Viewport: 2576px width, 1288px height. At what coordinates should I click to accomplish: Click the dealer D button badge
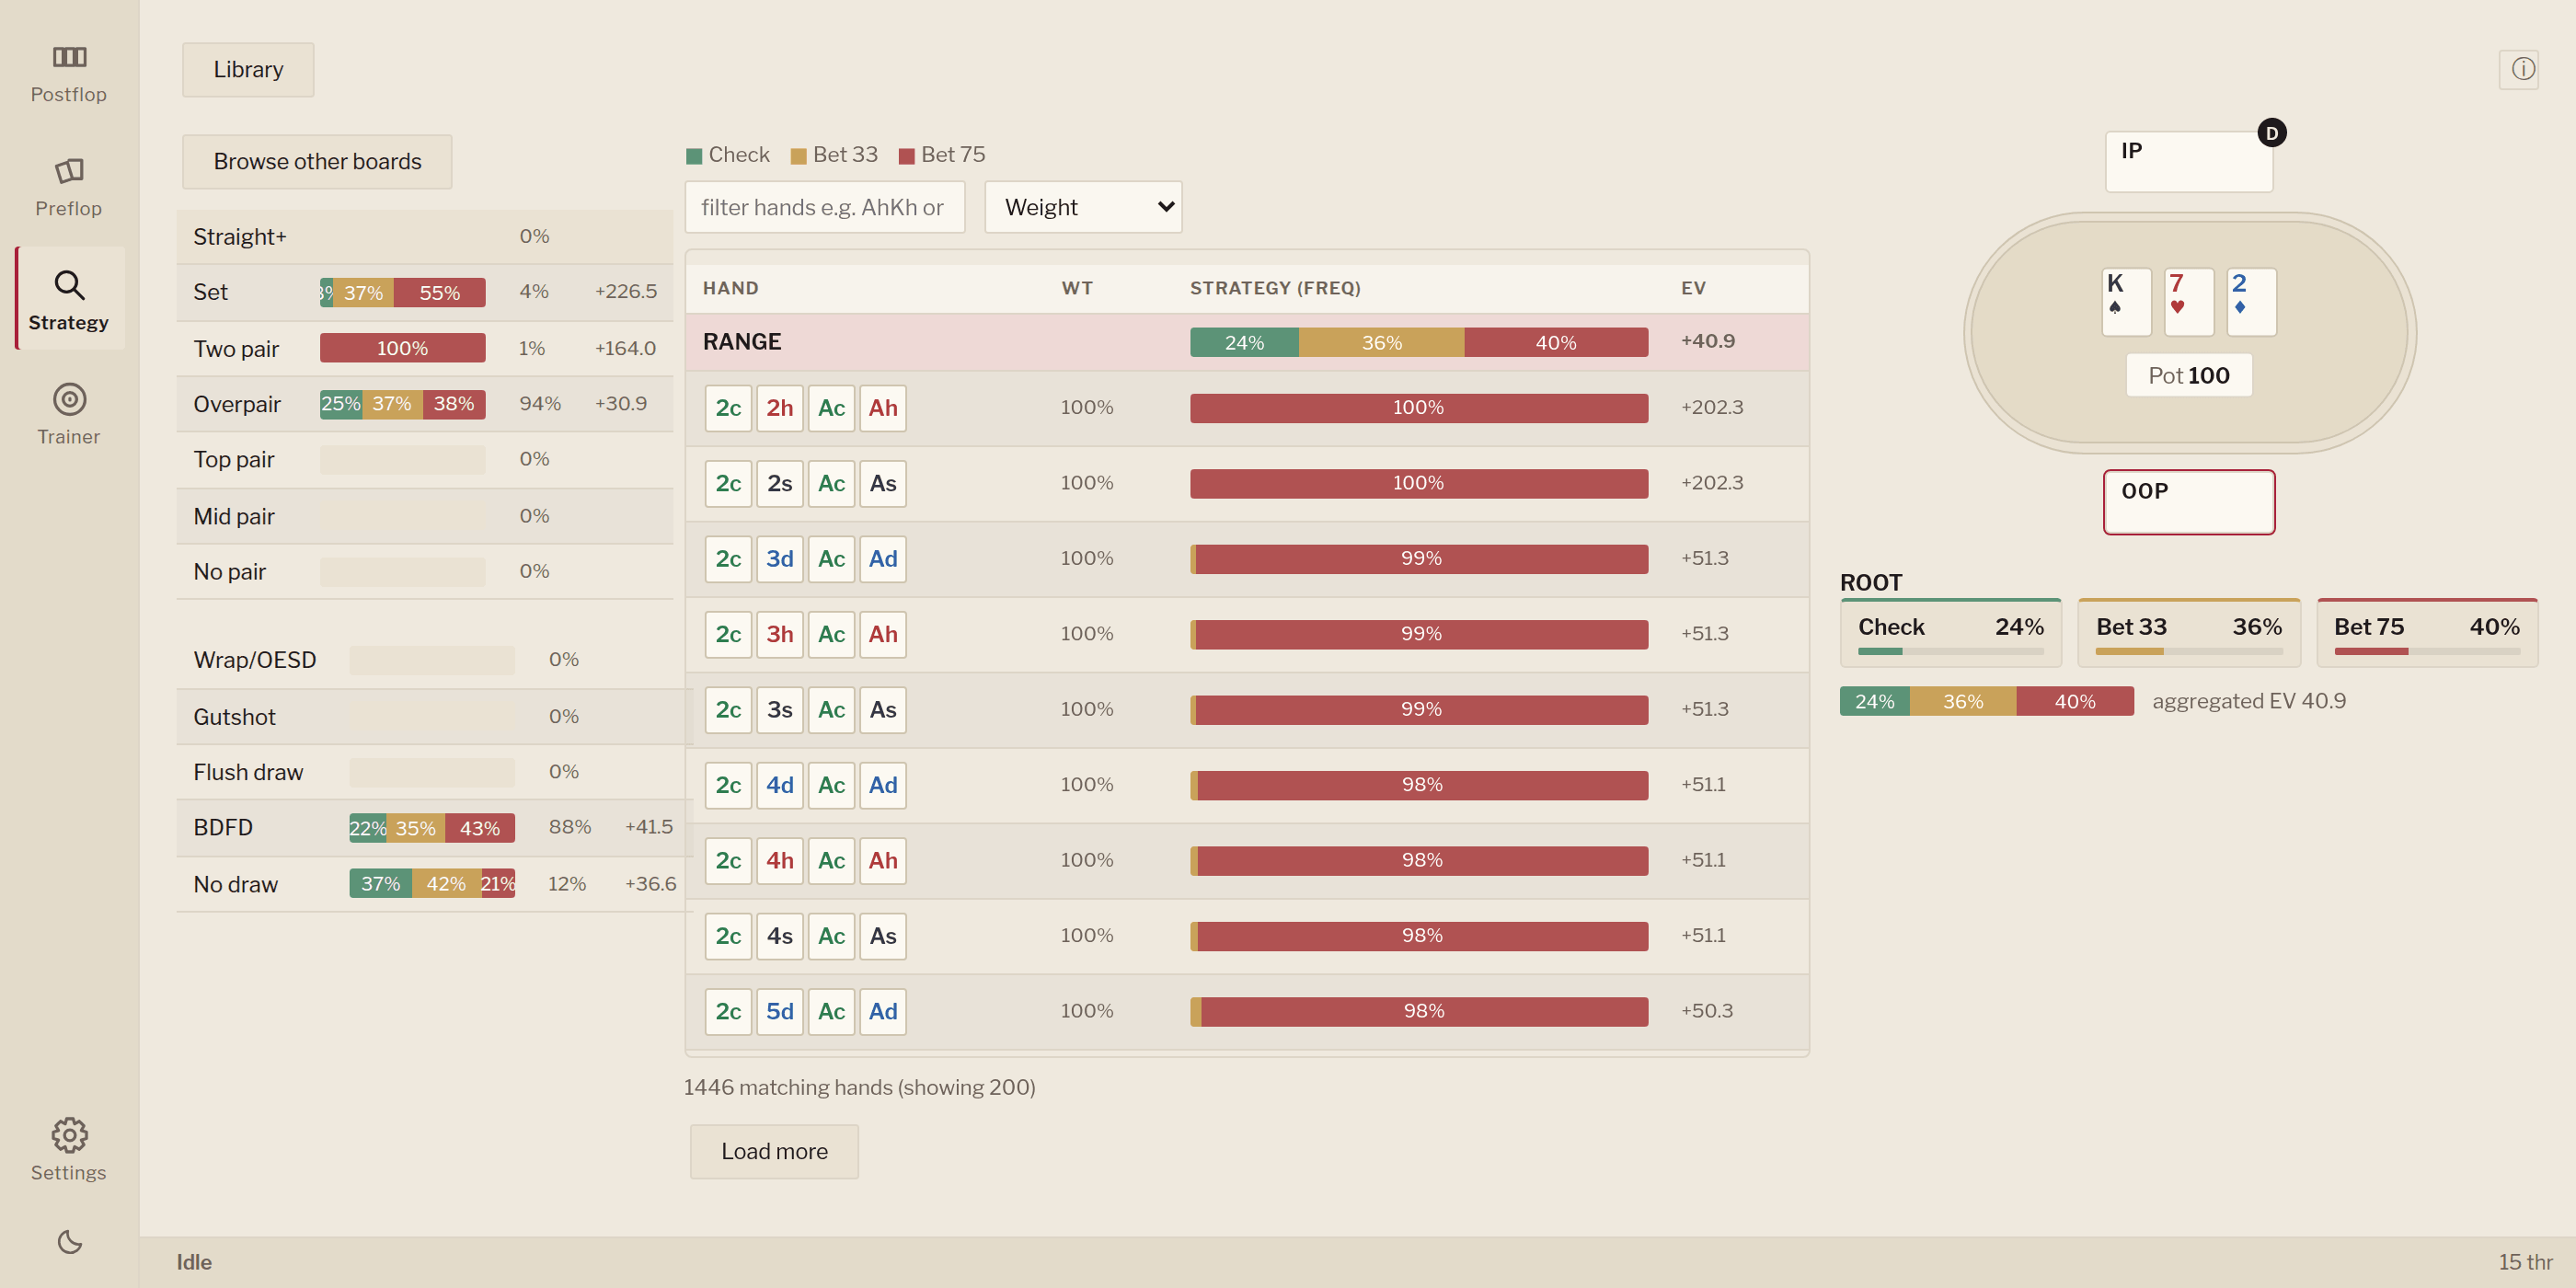click(2271, 133)
